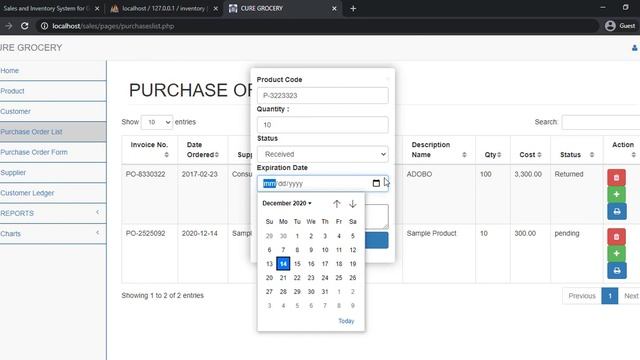Click the table Search box
Image resolution: width=640 pixels, height=360 pixels.
601,122
